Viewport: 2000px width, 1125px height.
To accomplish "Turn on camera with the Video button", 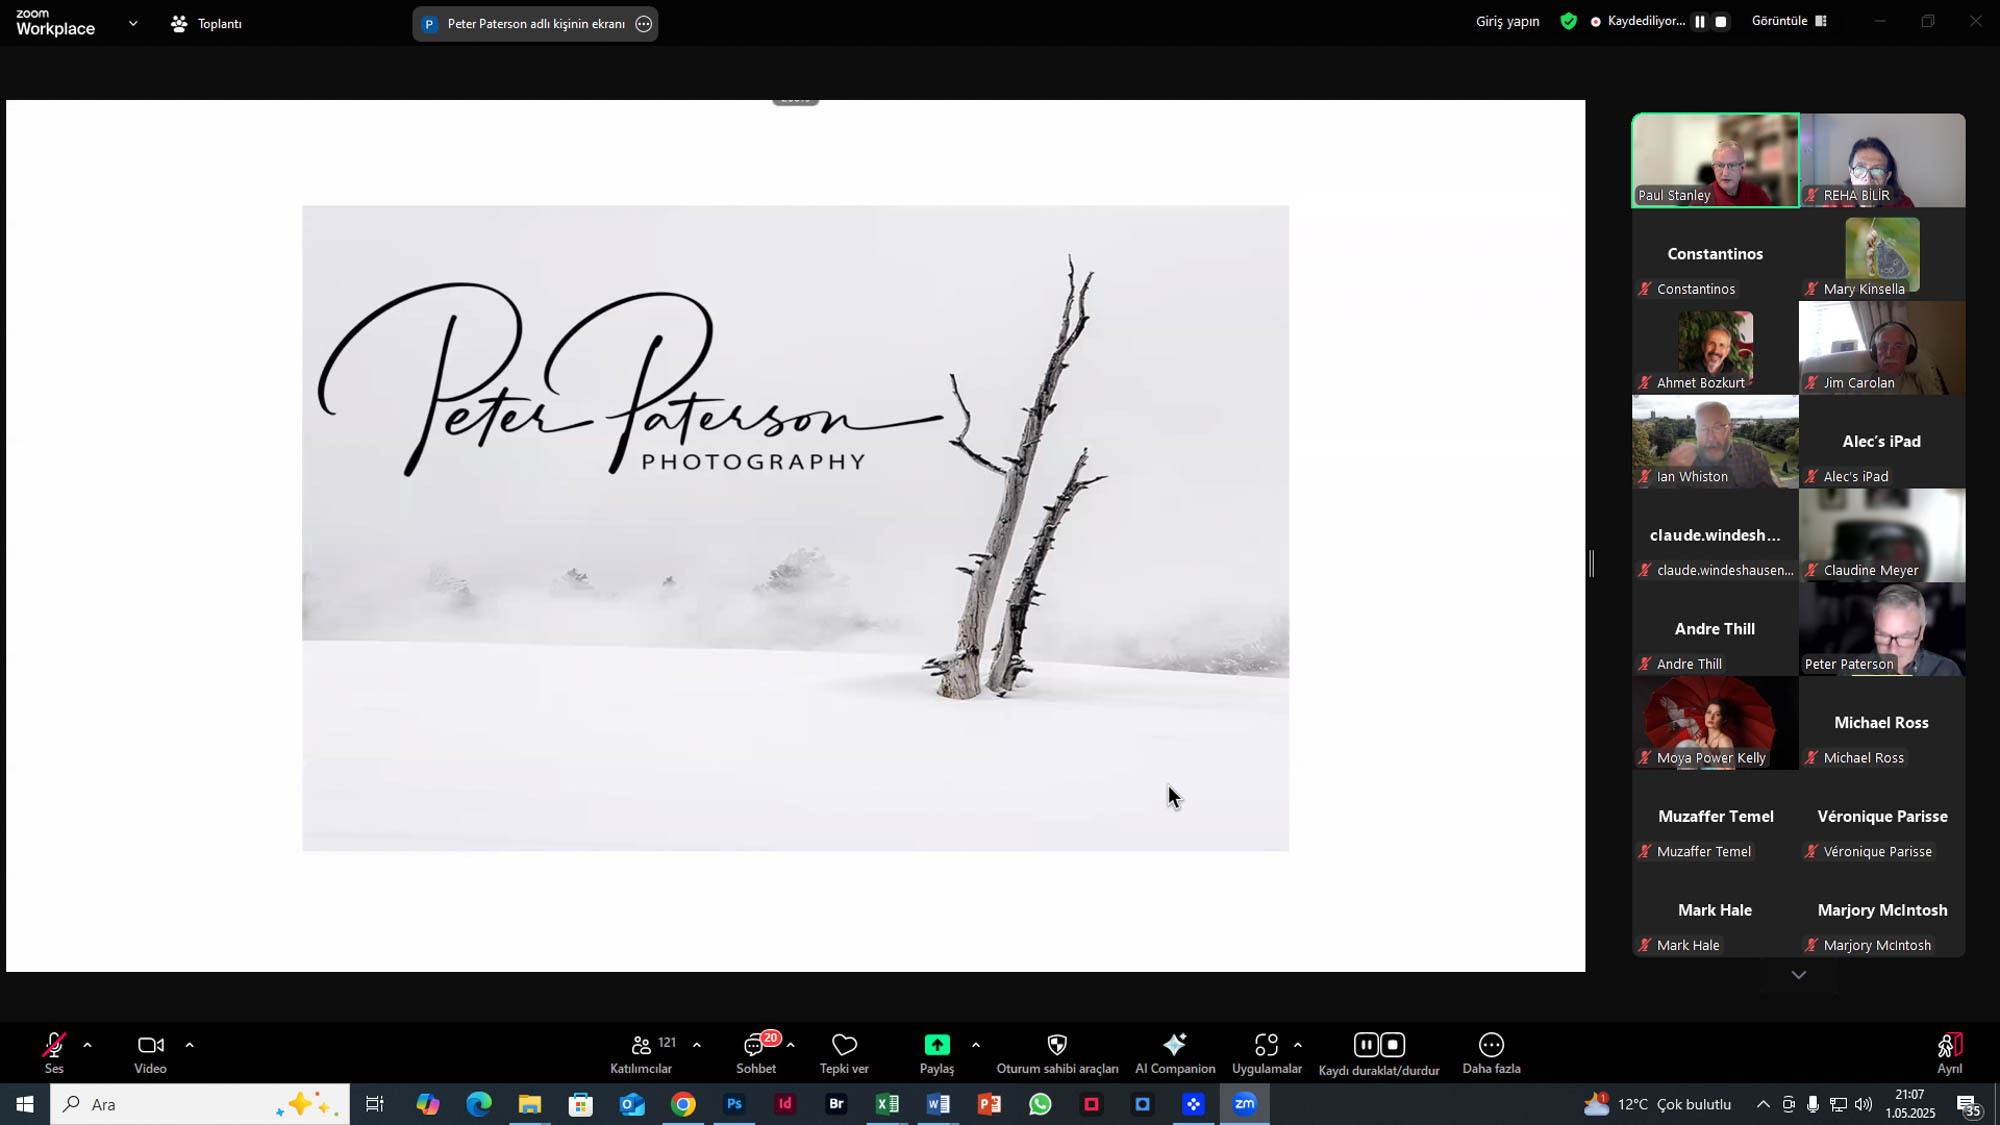I will 151,1053.
